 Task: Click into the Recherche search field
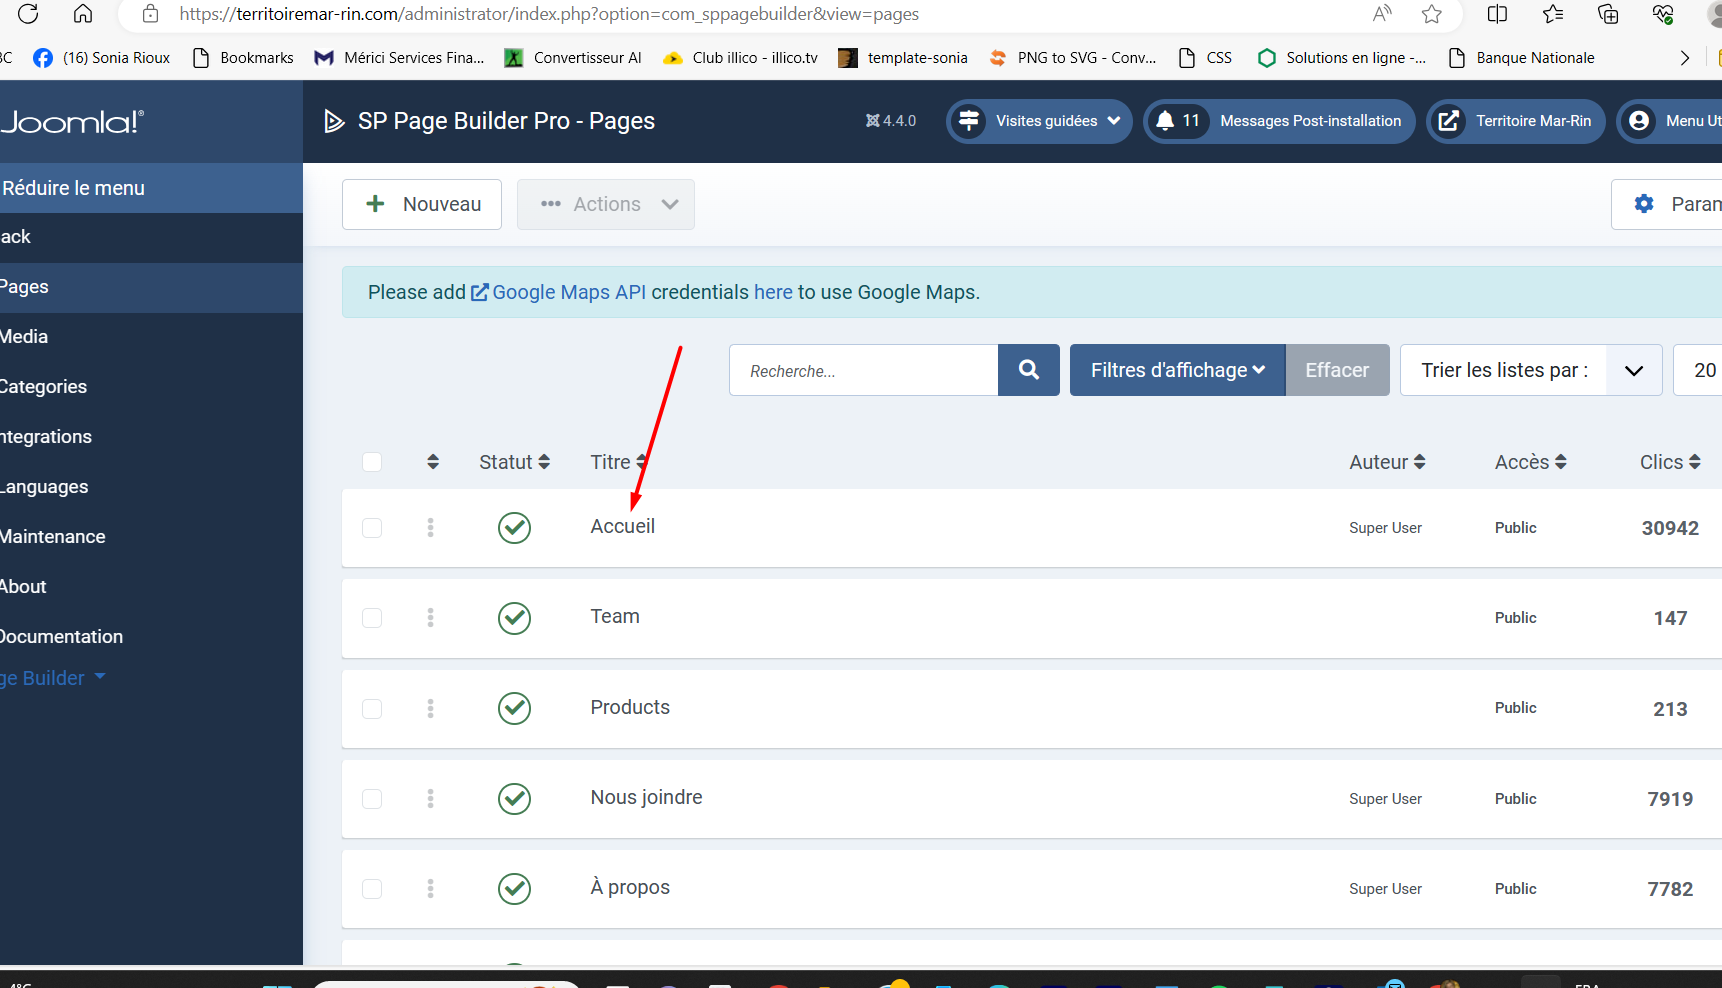coord(864,370)
